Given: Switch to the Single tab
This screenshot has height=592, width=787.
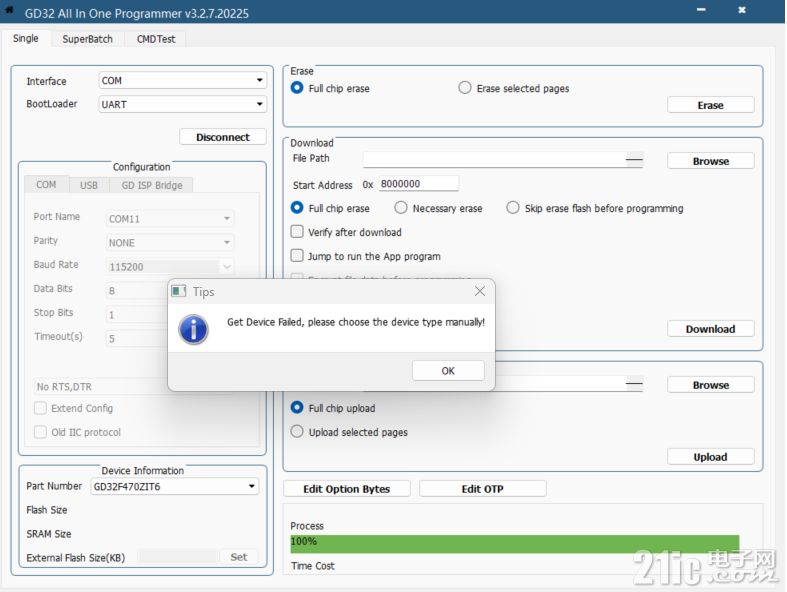Looking at the screenshot, I should tap(26, 38).
